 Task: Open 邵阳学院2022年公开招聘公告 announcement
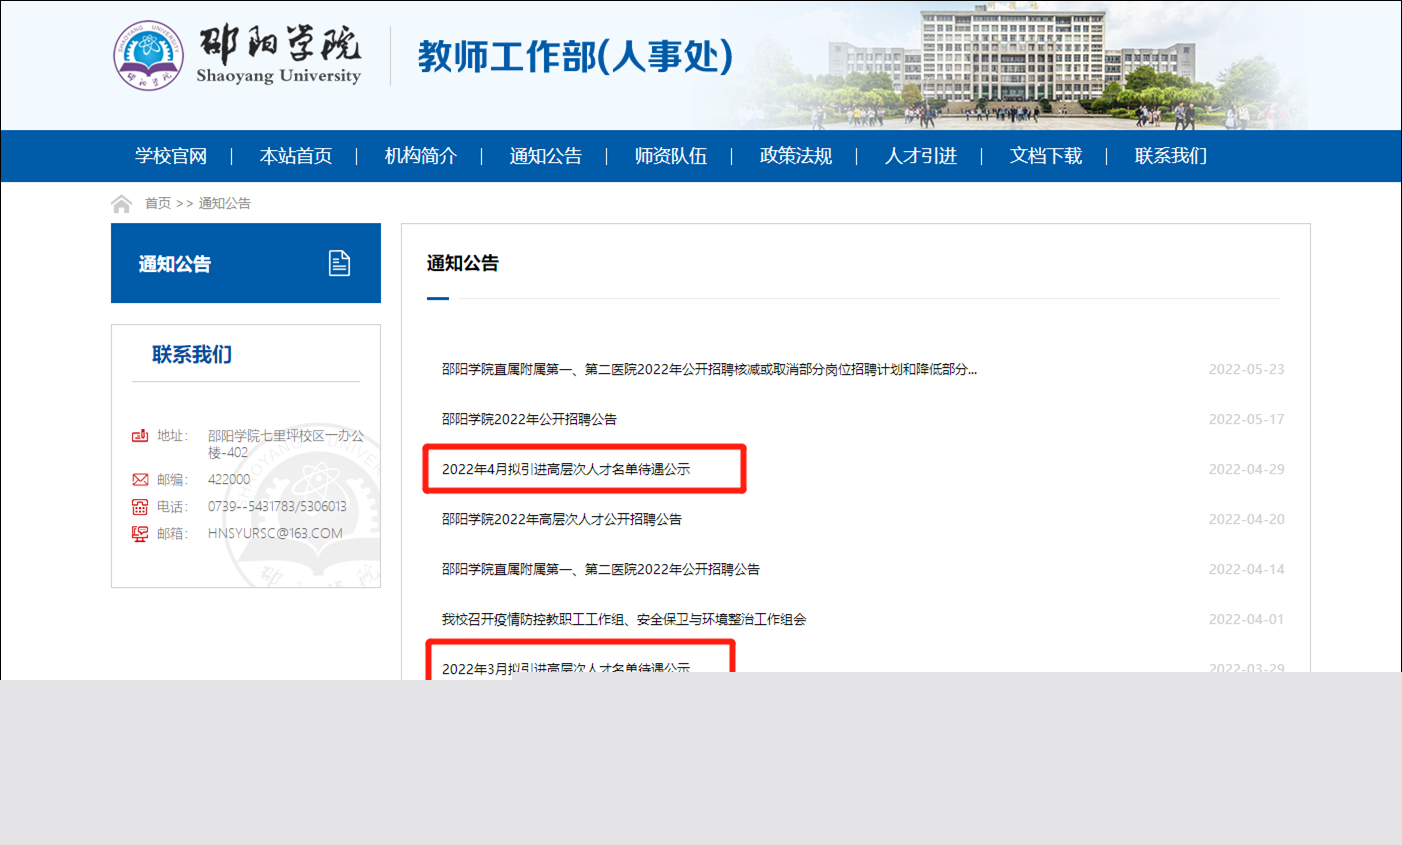(529, 419)
